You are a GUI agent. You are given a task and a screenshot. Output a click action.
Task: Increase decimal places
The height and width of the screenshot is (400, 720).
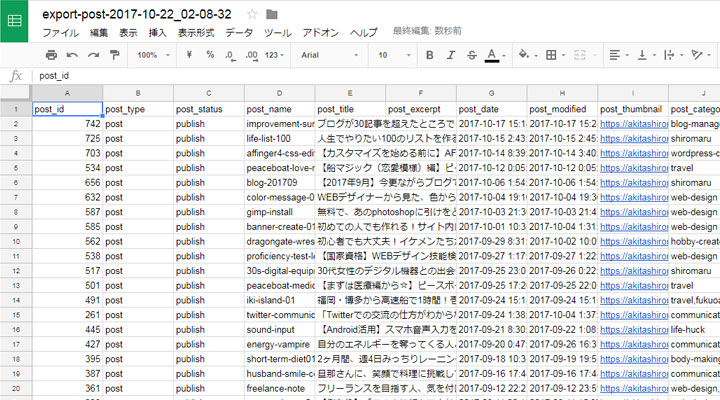251,55
